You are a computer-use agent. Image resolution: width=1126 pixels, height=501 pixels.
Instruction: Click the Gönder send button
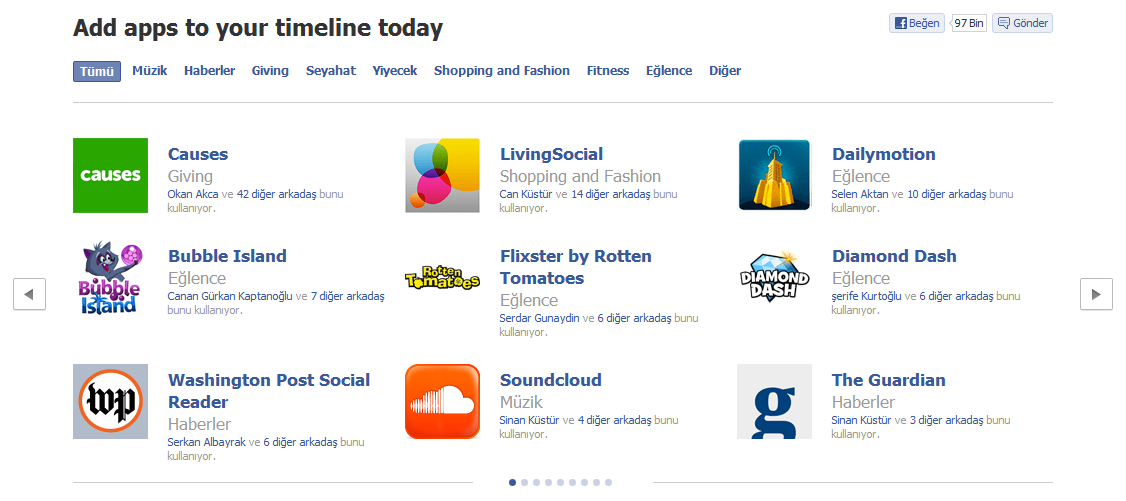[x=1022, y=23]
